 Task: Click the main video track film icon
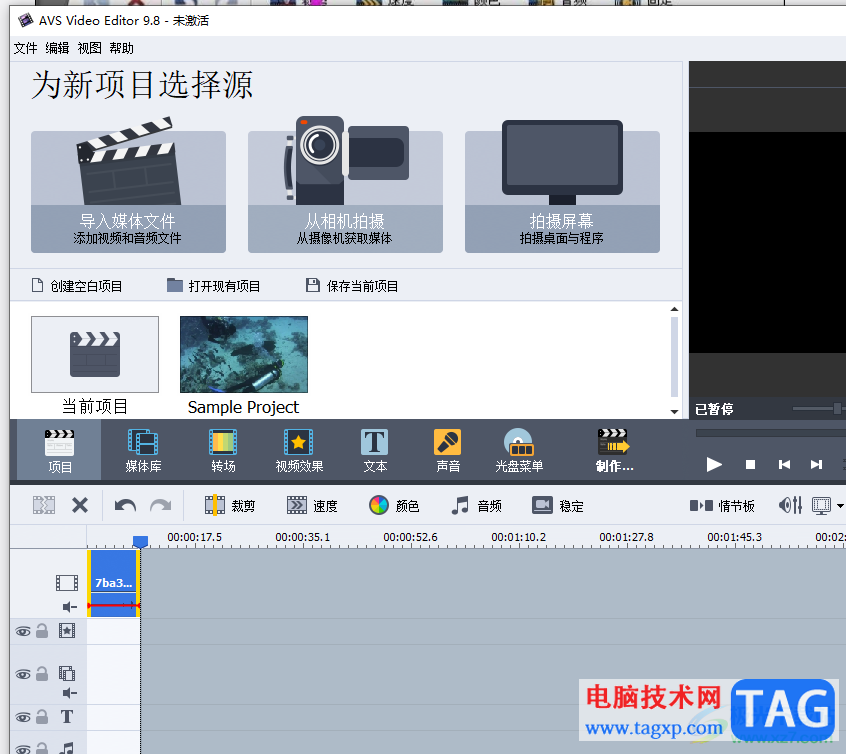67,583
